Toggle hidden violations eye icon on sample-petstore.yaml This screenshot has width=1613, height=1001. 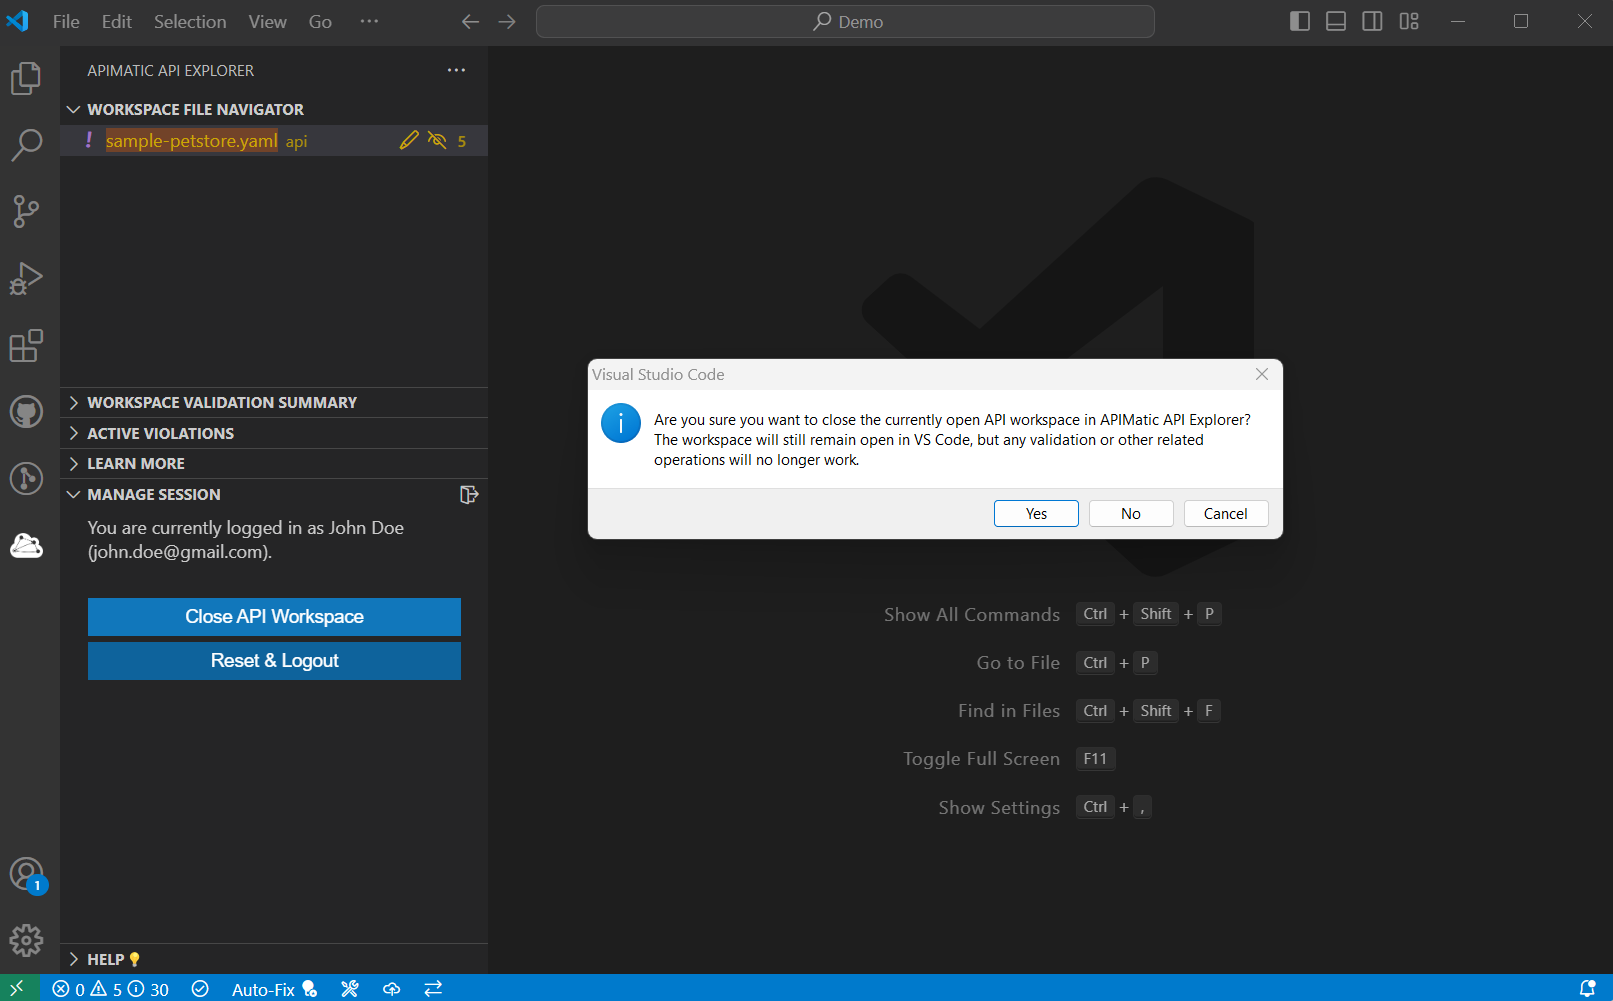[437, 140]
